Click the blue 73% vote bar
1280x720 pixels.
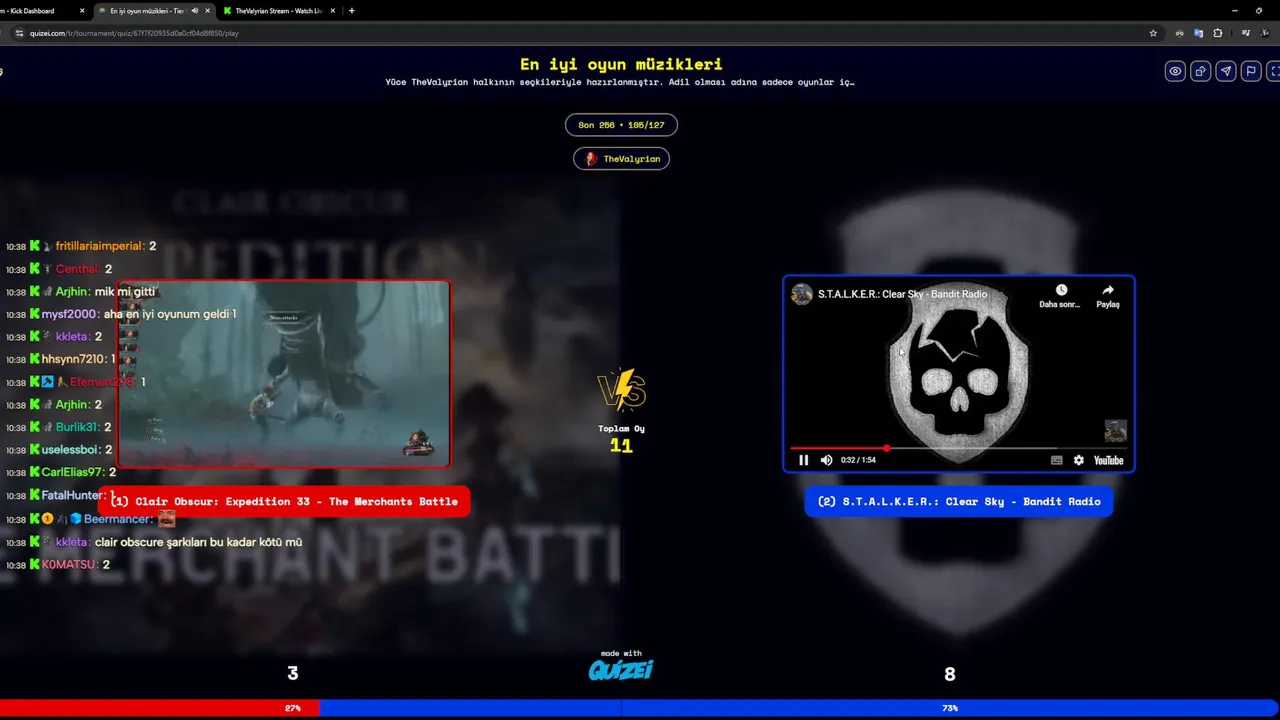point(799,708)
